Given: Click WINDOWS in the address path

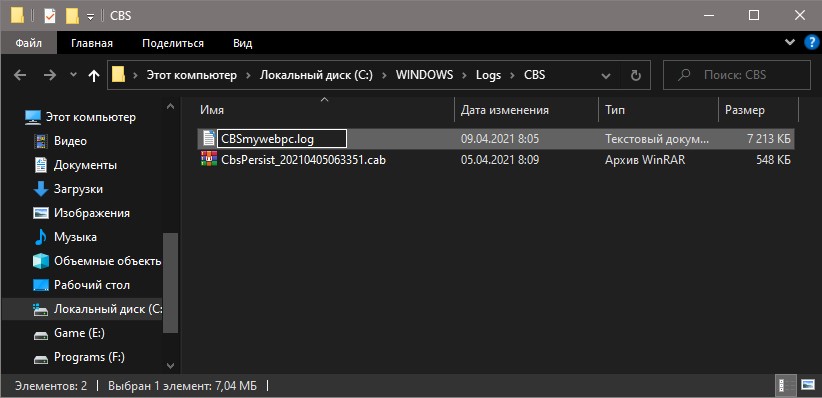Looking at the screenshot, I should click(424, 76).
